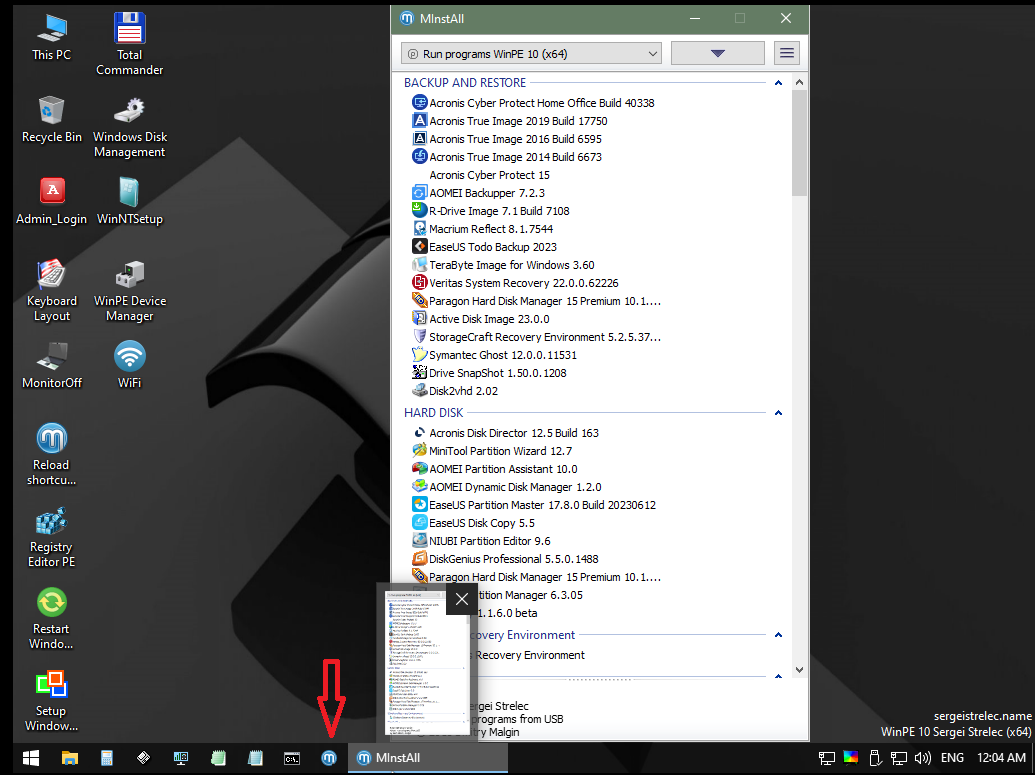Select R-Drive Image 7.1 Build 7108
The height and width of the screenshot is (775, 1035).
[490, 211]
